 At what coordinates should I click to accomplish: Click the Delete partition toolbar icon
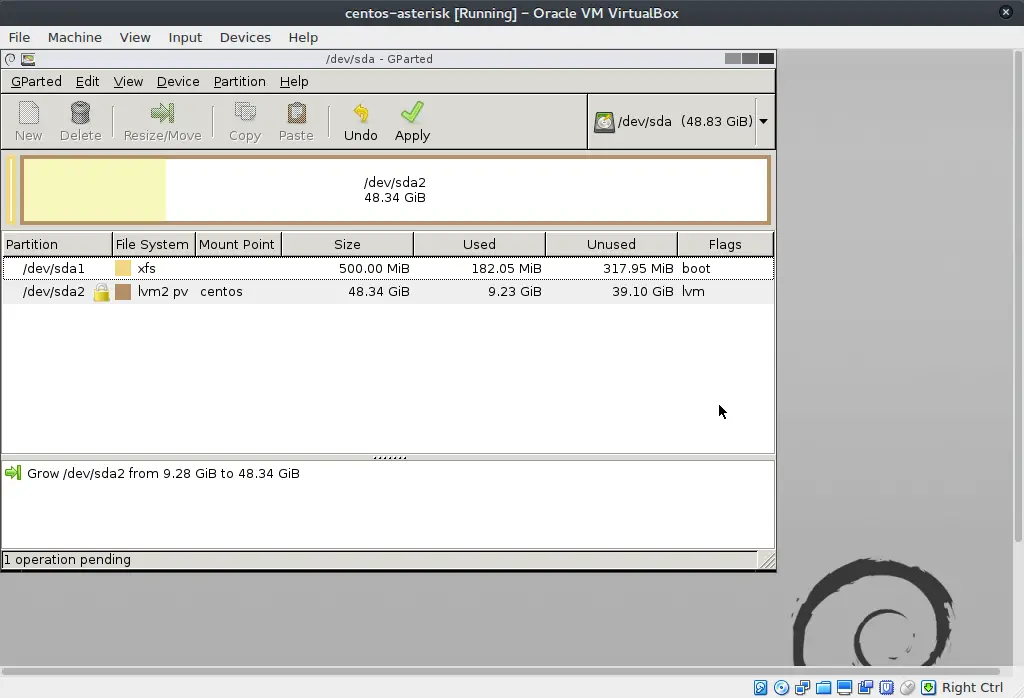[80, 114]
